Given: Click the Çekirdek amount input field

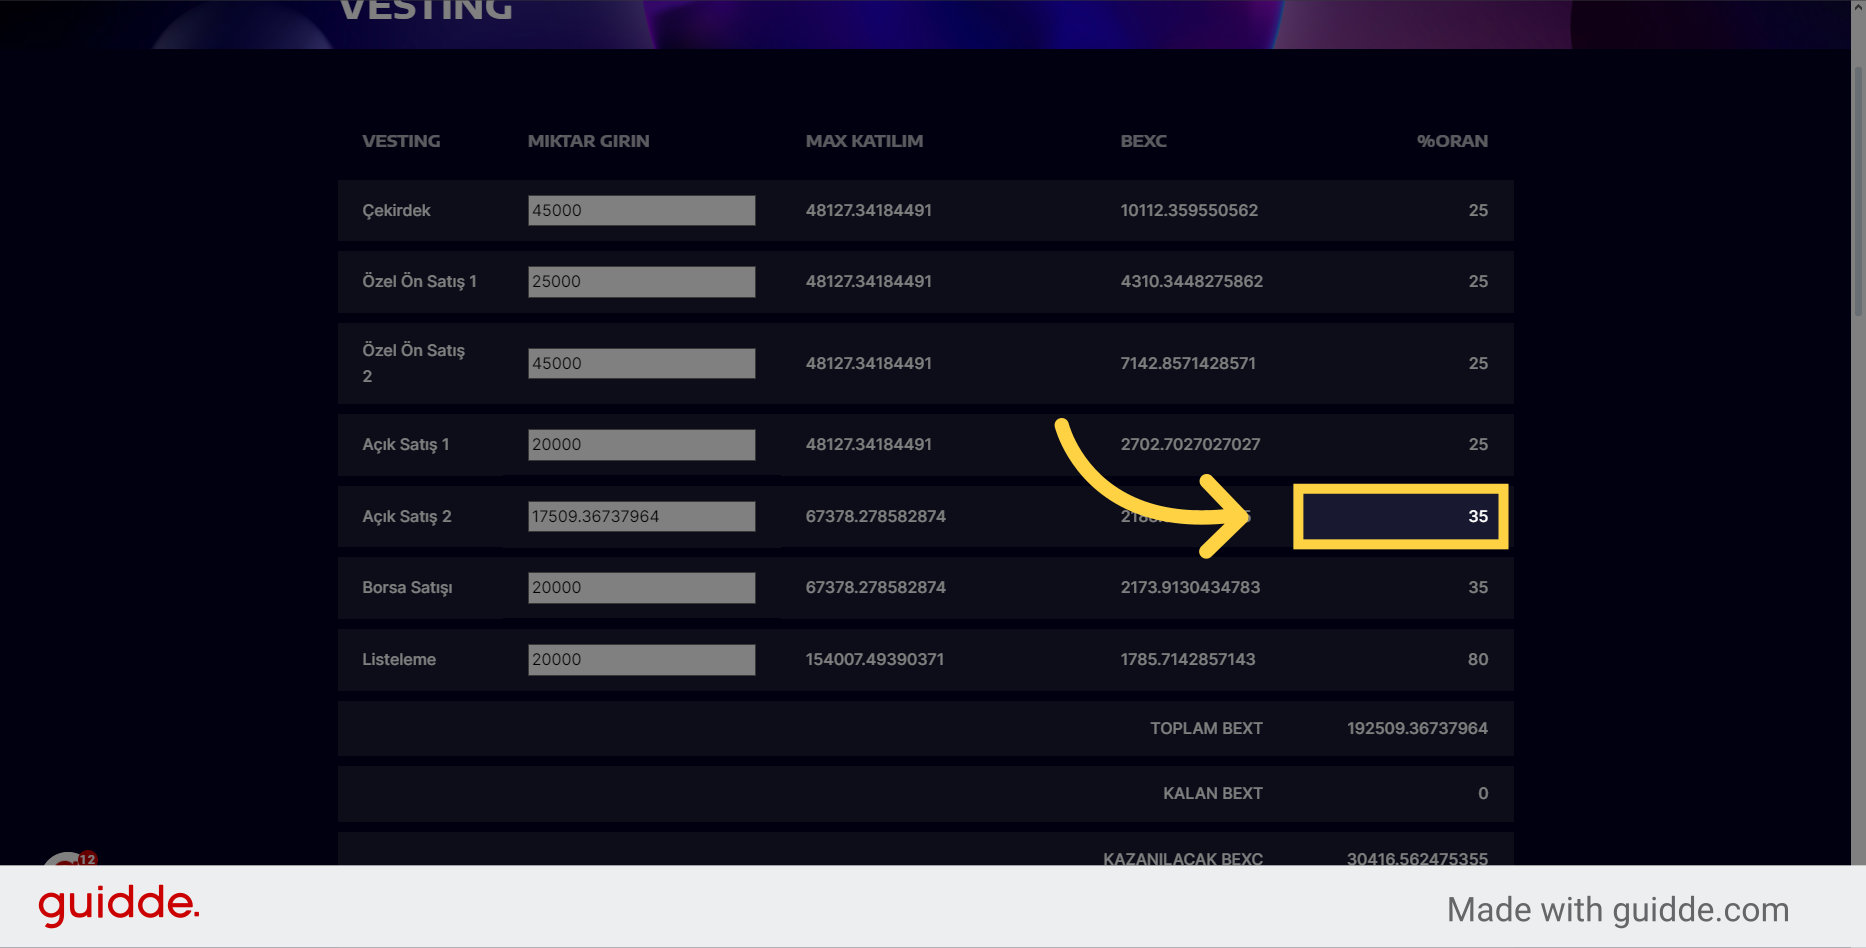Looking at the screenshot, I should (x=641, y=210).
